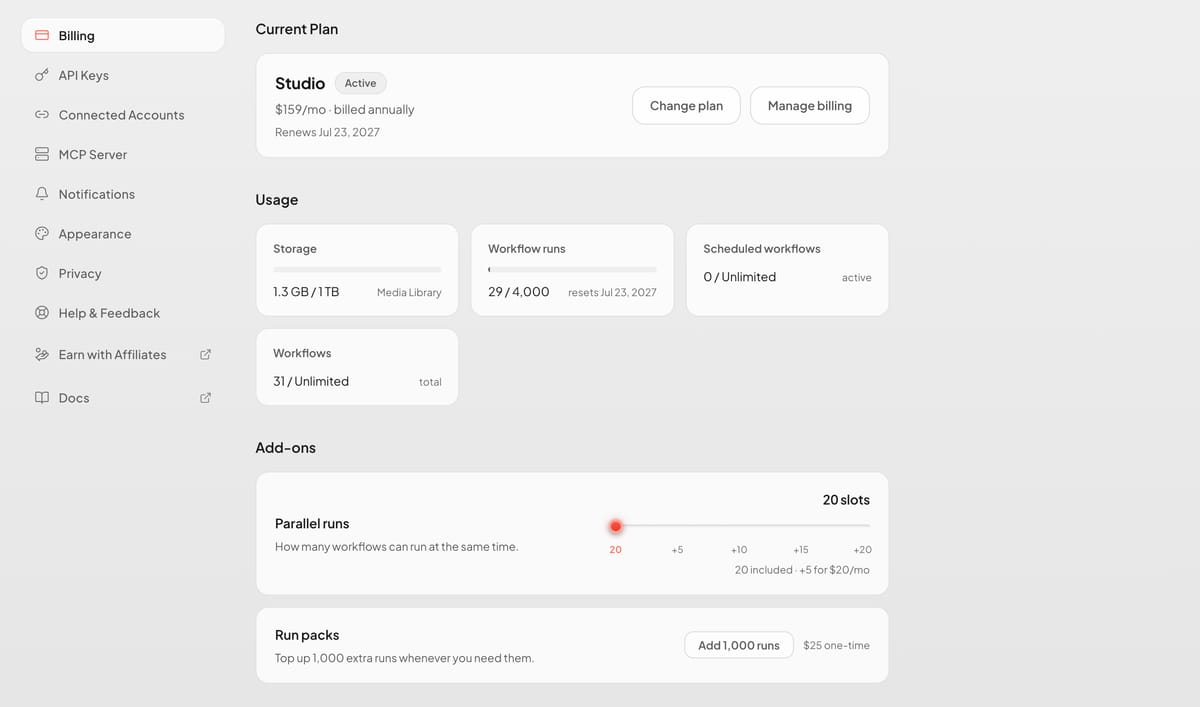The image size is (1200, 707).
Task: Click the '1.3 GB / 1 TB' storage value
Action: (306, 292)
